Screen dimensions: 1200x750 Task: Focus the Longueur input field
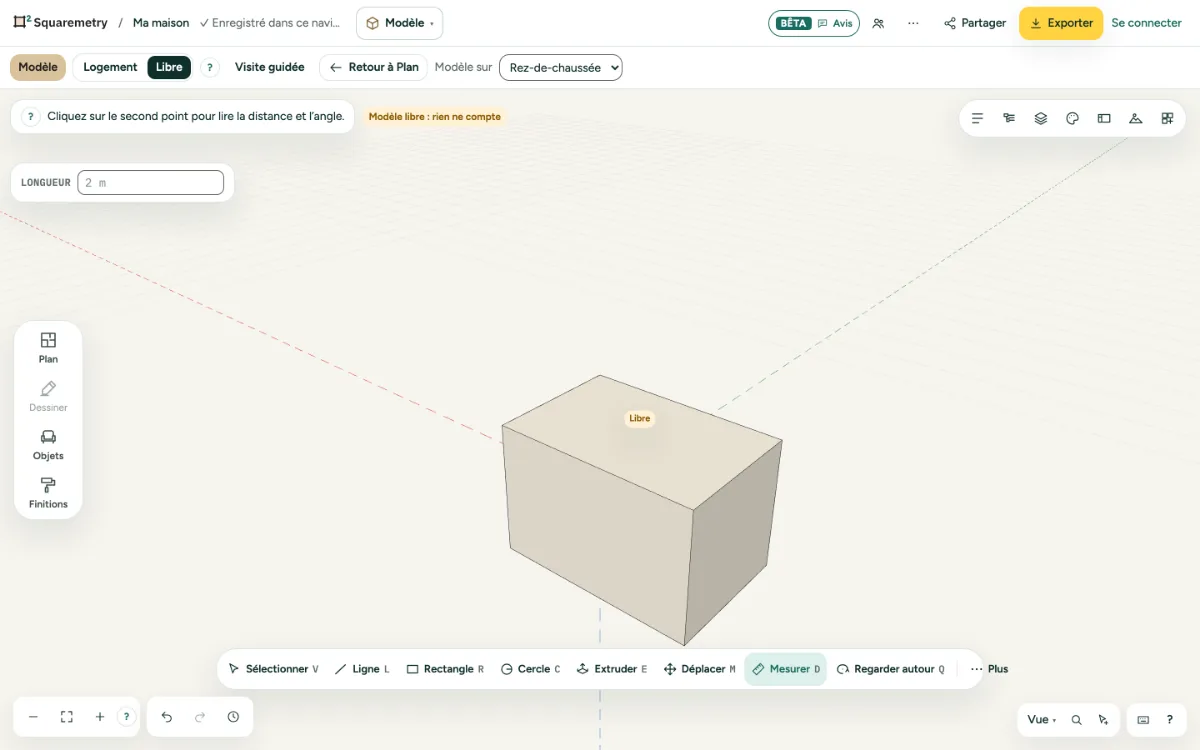tap(151, 183)
